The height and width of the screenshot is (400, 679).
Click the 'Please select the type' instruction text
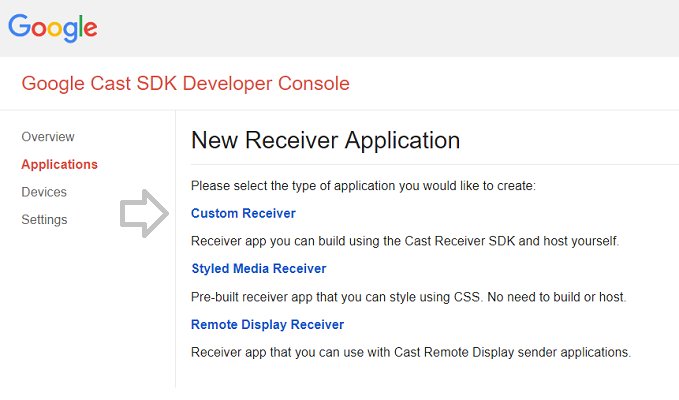coord(363,186)
